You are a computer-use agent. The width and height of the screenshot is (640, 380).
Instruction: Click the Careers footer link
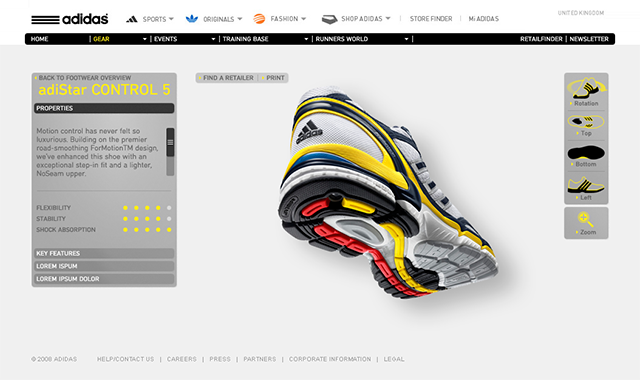click(x=182, y=359)
